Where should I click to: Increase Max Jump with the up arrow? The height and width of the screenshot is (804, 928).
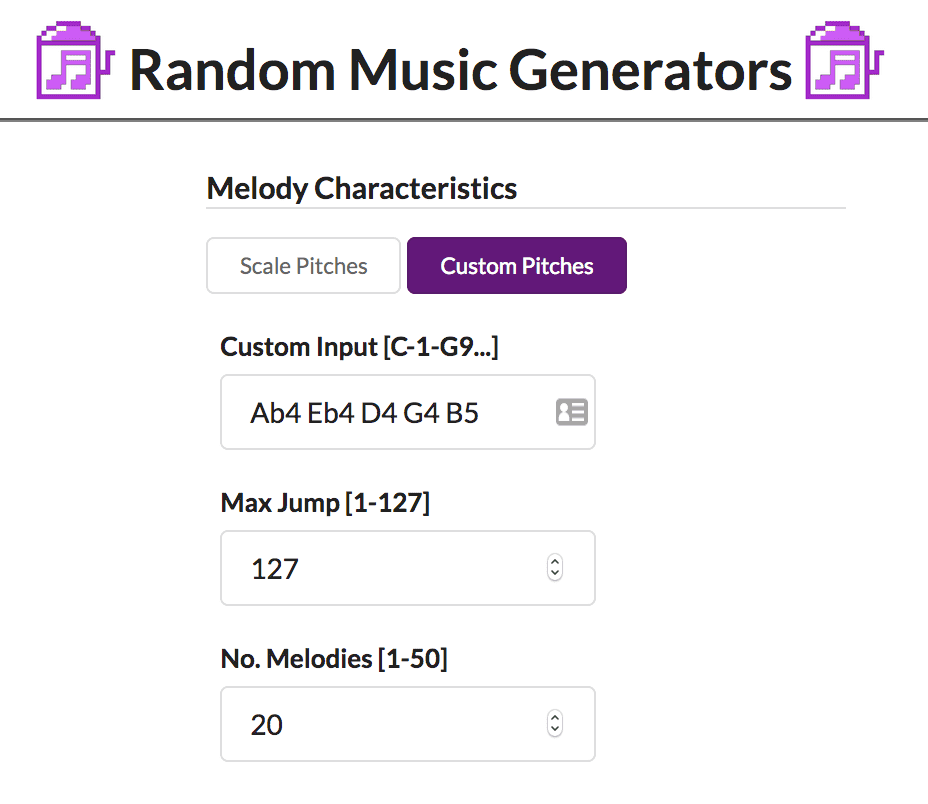555,561
